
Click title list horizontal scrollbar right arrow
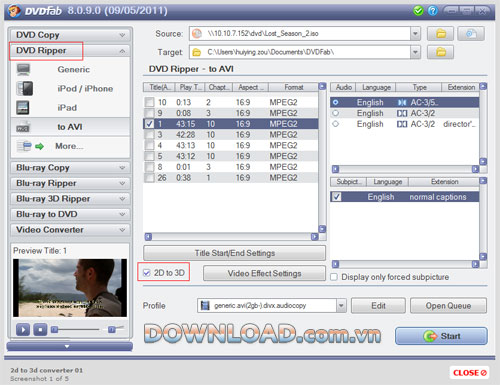pos(314,237)
